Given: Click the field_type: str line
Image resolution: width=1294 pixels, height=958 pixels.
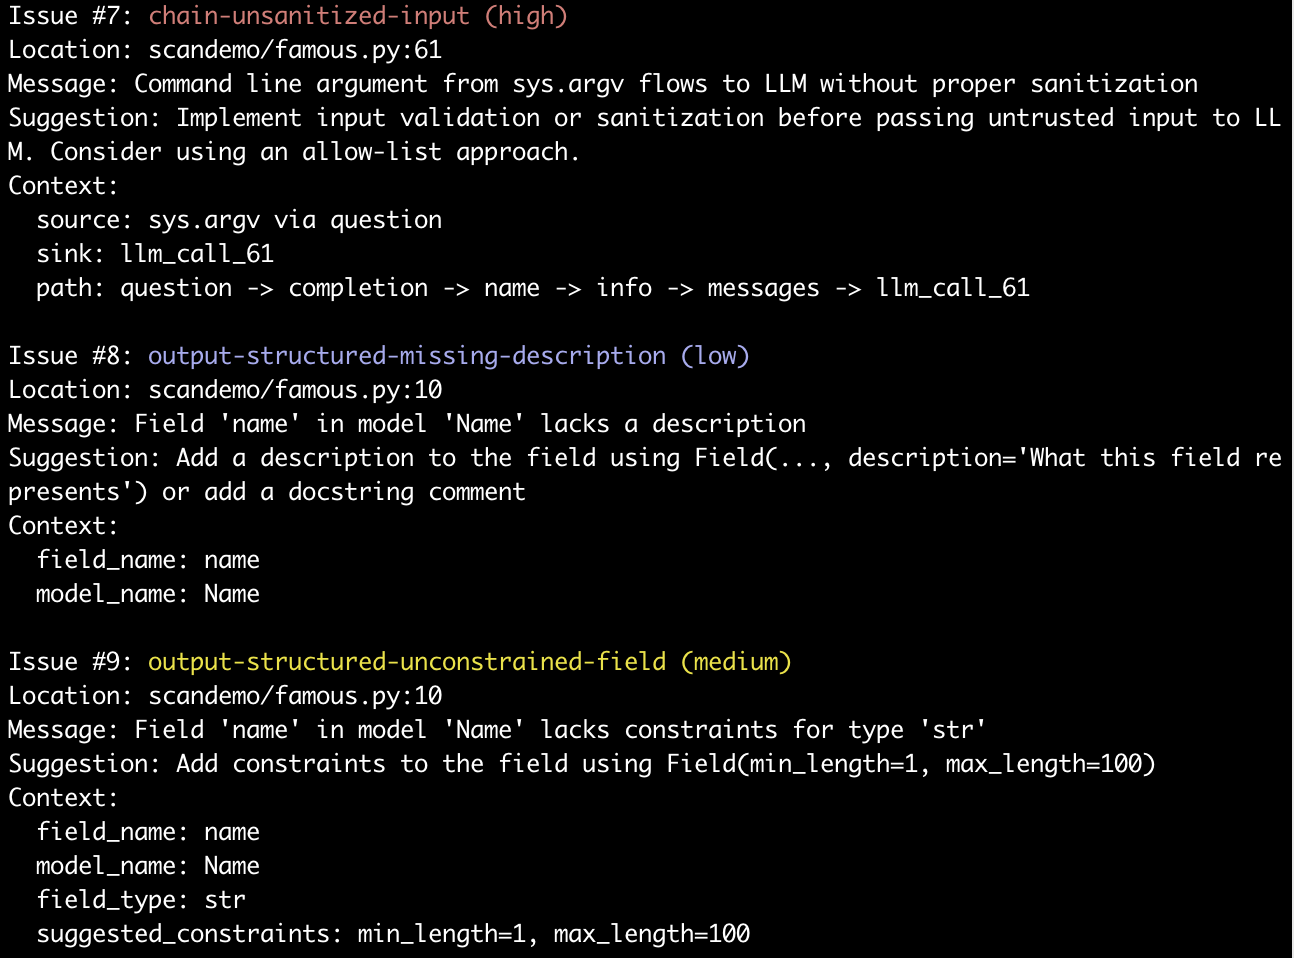Looking at the screenshot, I should click(x=141, y=900).
